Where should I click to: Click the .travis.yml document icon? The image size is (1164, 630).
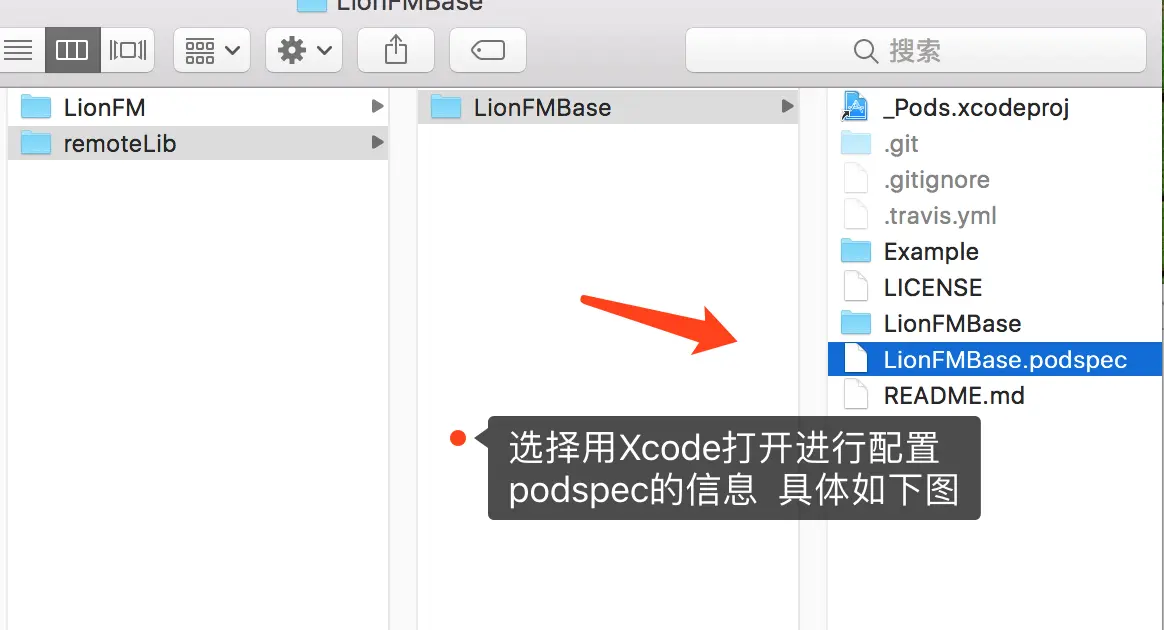coord(856,215)
